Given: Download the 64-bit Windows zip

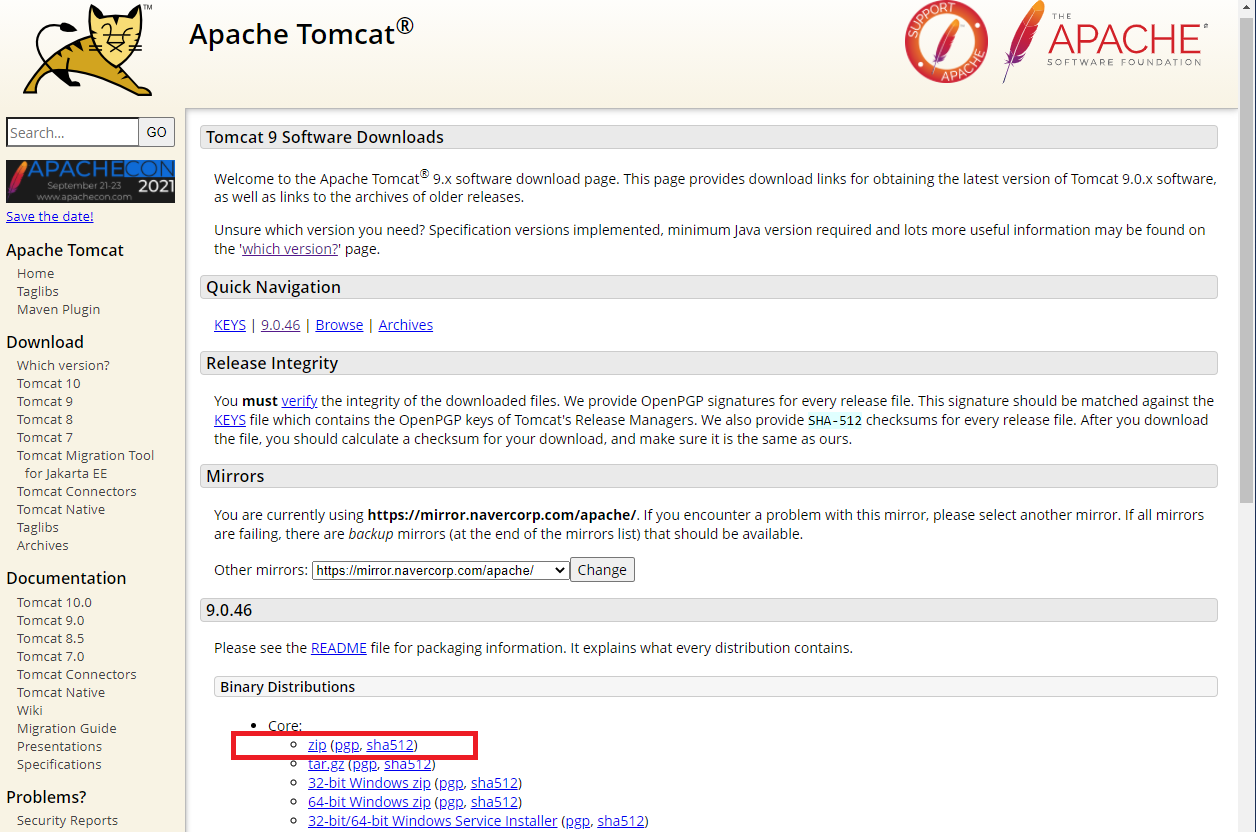Looking at the screenshot, I should pyautogui.click(x=369, y=802).
